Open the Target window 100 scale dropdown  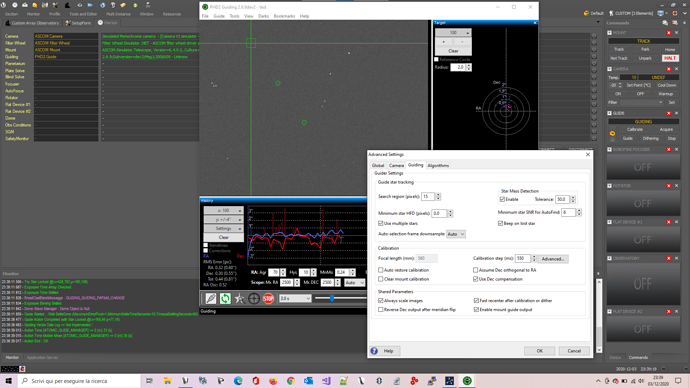[453, 33]
